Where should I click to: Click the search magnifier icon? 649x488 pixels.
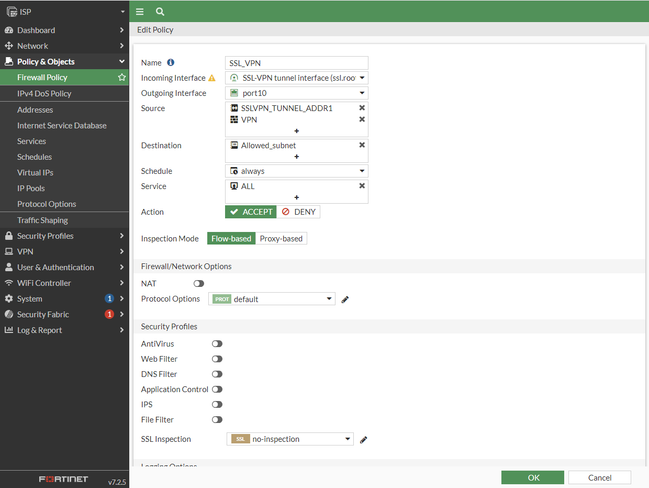click(160, 11)
